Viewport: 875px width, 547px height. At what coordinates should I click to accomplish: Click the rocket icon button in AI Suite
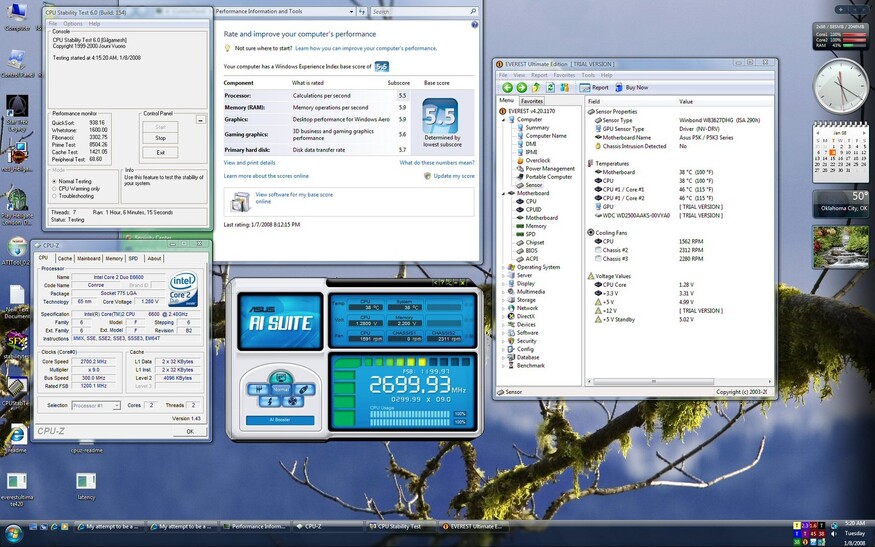[x=304, y=389]
